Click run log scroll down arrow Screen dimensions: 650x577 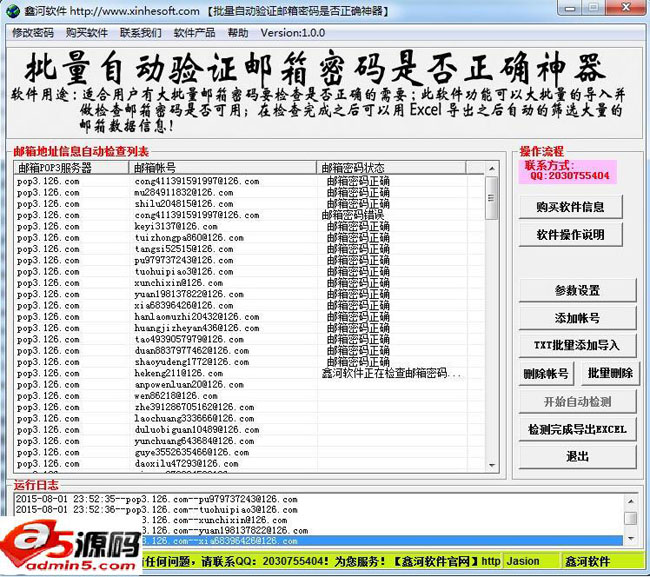[x=631, y=538]
